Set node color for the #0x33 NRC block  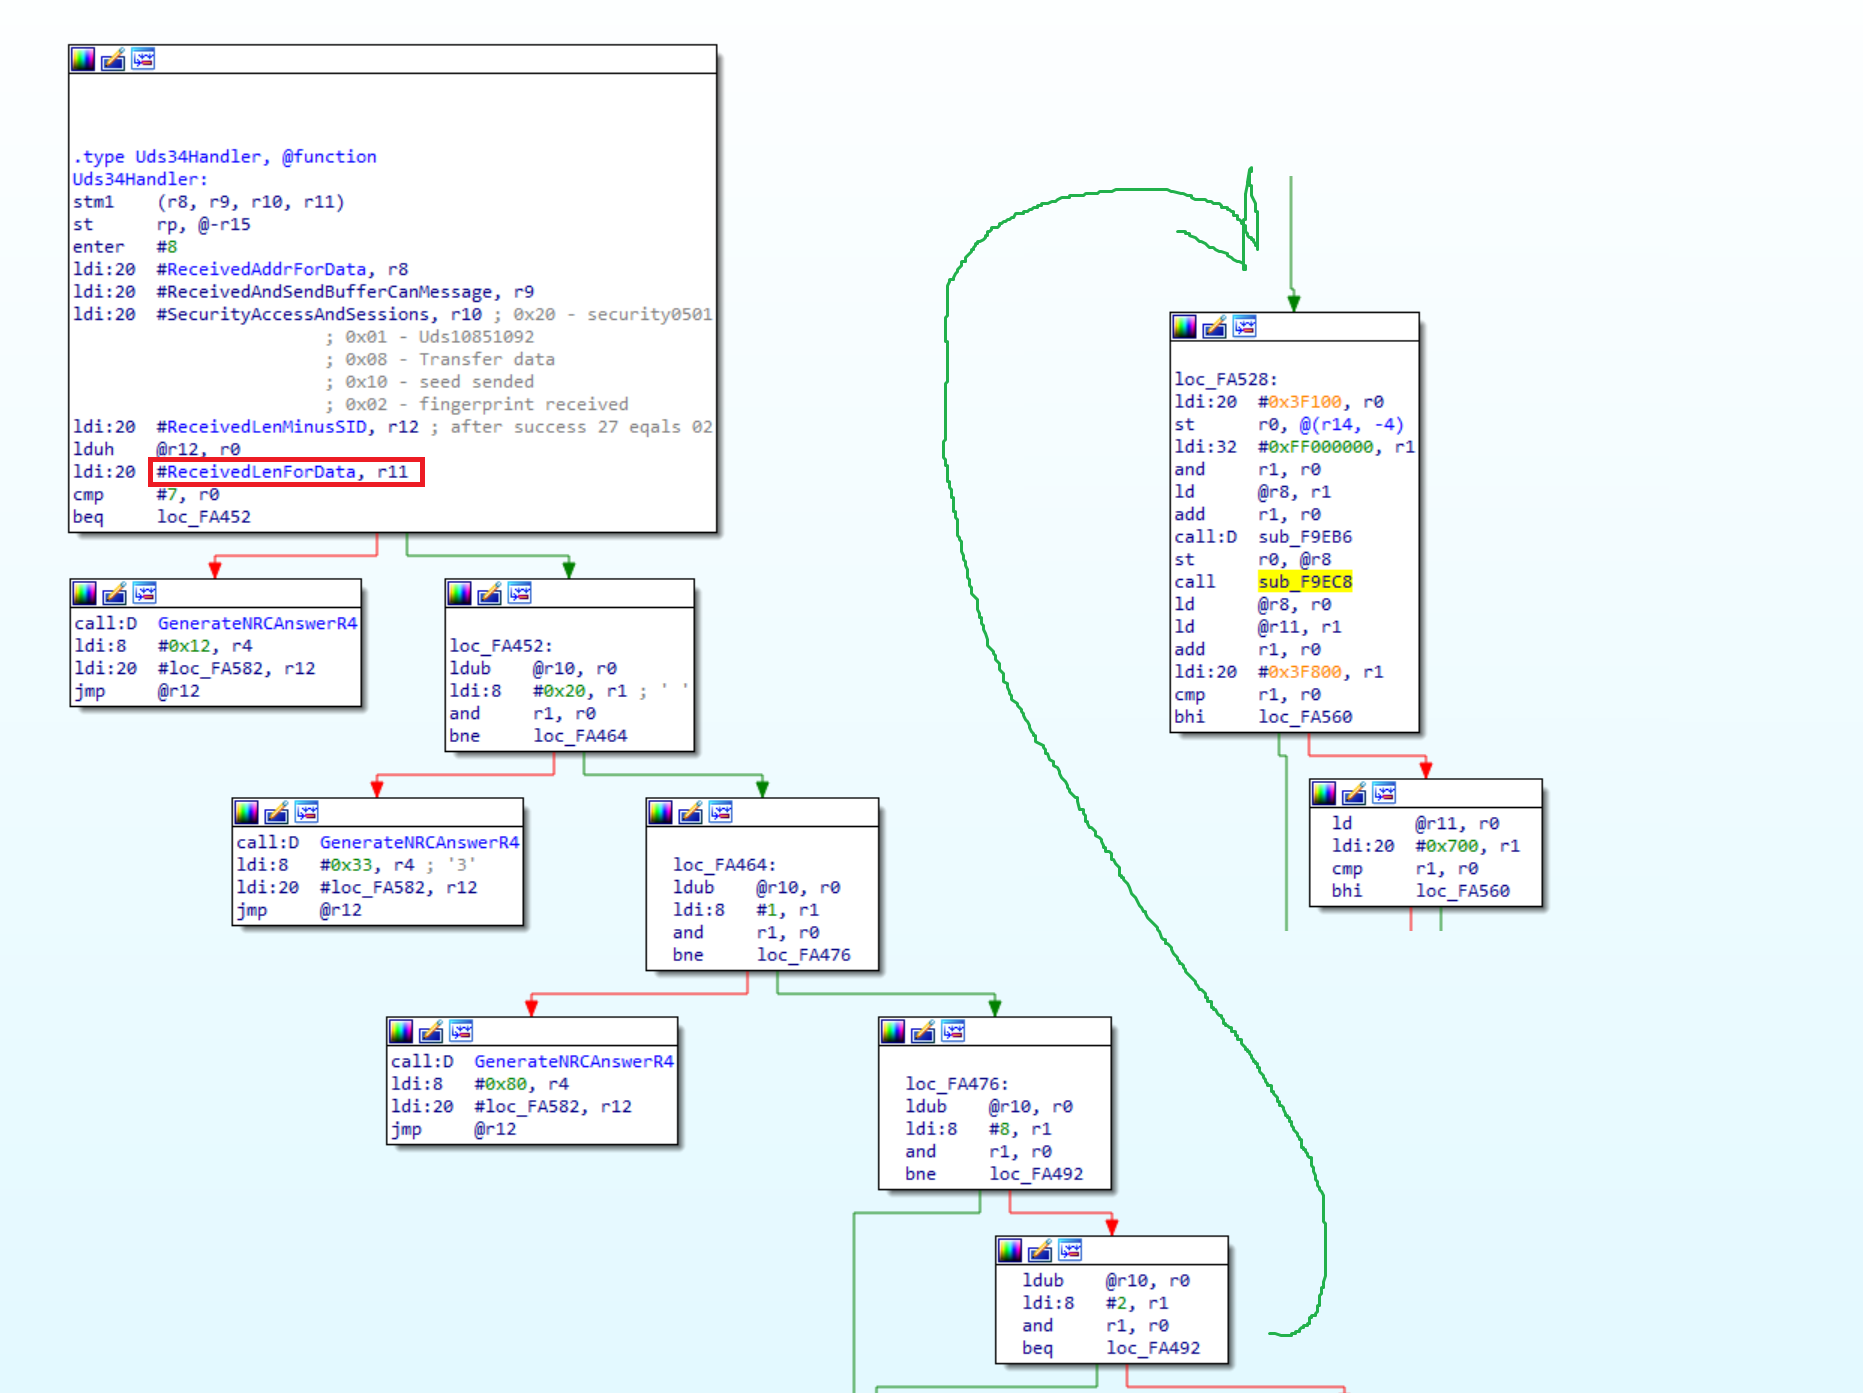[247, 811]
